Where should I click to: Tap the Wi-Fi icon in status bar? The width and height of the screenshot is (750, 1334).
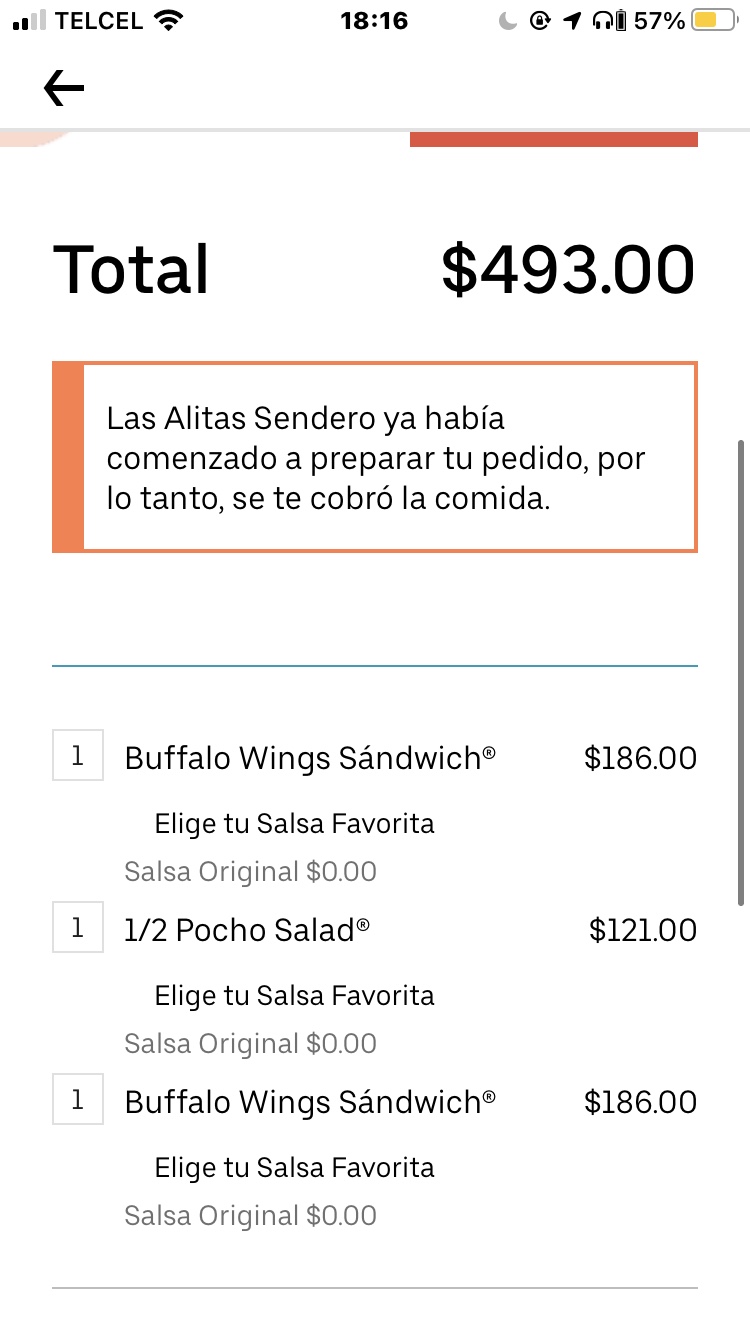point(170,20)
